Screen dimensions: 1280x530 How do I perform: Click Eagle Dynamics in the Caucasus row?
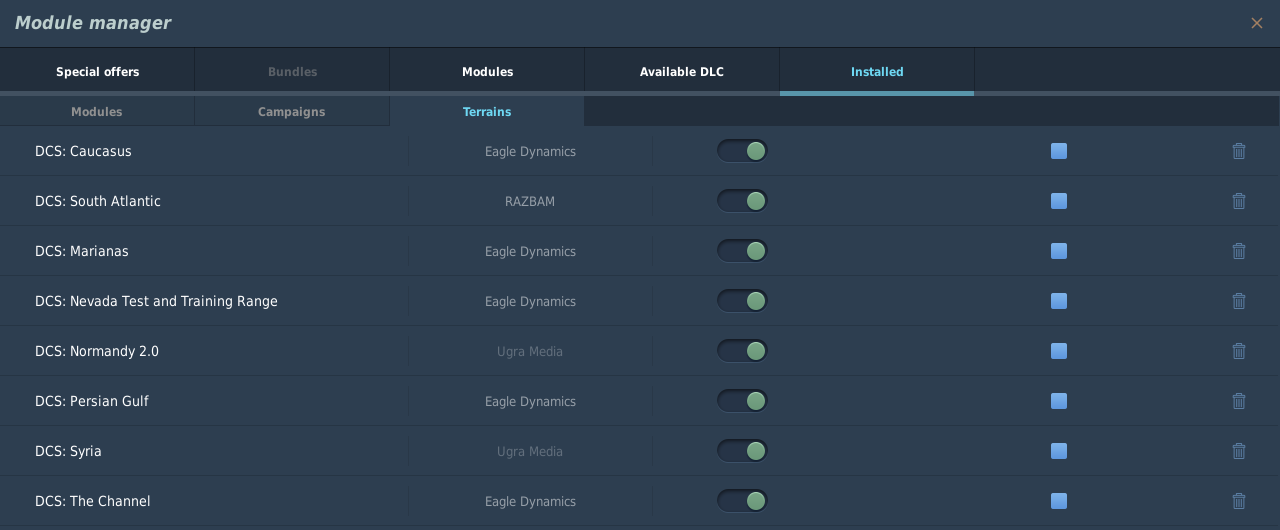tap(530, 151)
